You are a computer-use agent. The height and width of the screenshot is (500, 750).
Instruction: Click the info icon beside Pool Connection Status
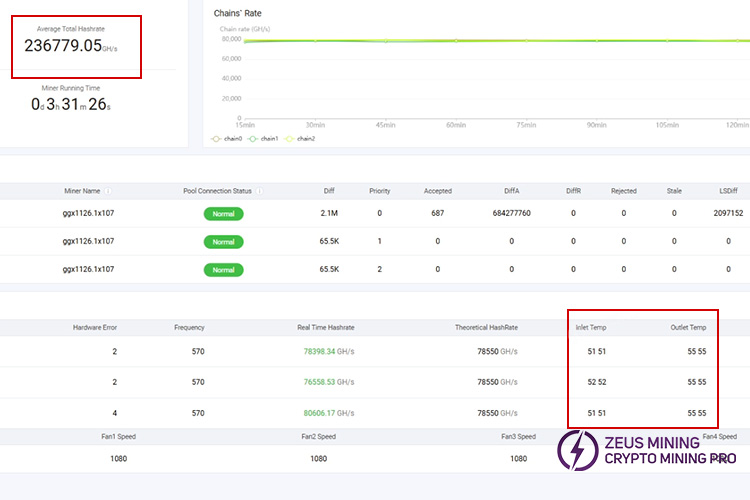(259, 191)
